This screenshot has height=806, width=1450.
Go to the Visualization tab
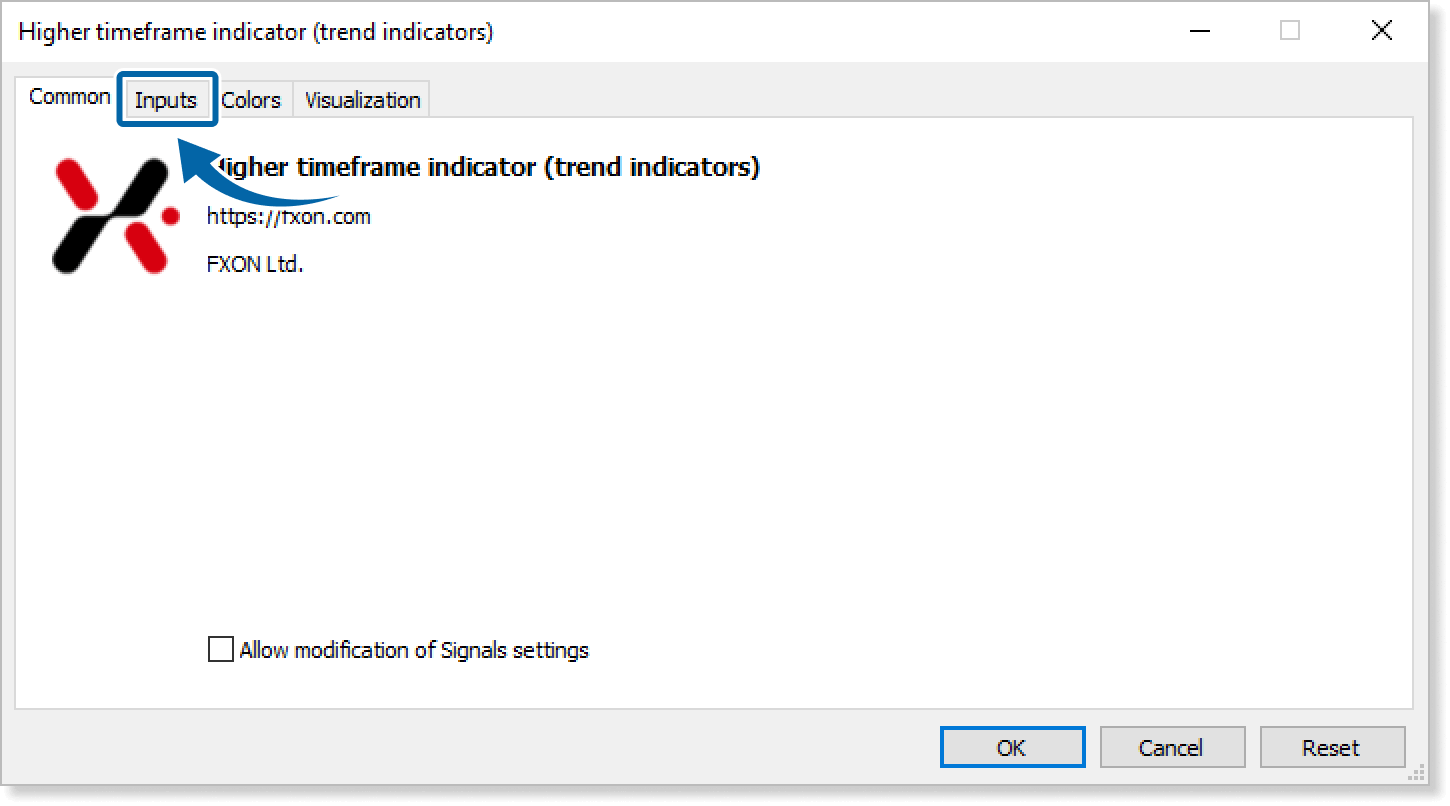click(x=362, y=100)
